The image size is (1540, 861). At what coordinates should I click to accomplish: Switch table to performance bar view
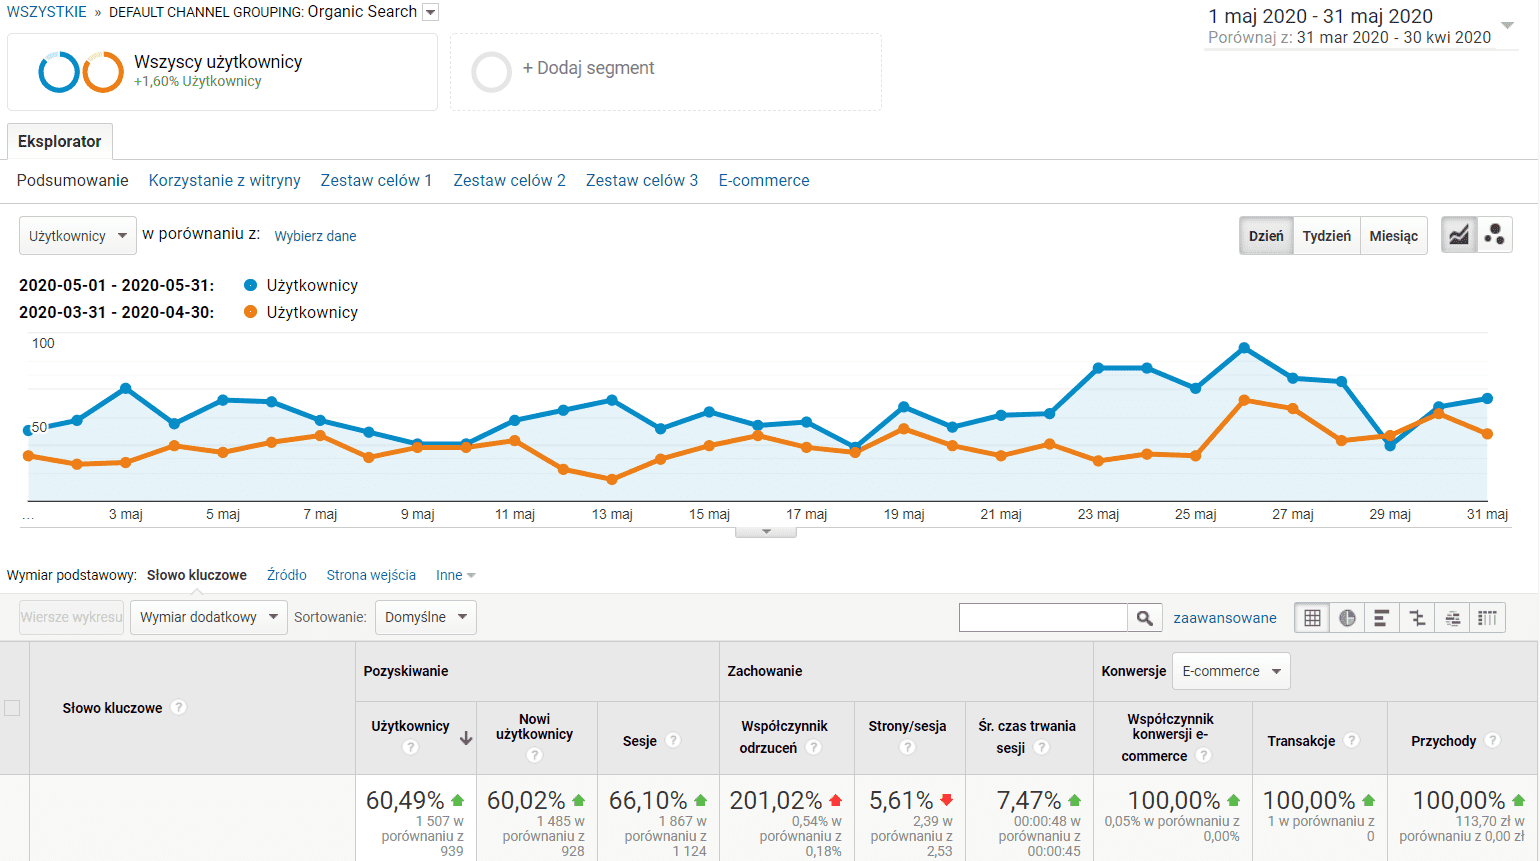pos(1381,618)
